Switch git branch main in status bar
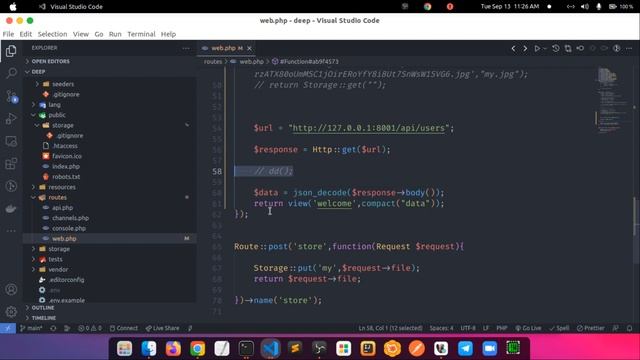This screenshot has width=640, height=360. (x=31, y=328)
